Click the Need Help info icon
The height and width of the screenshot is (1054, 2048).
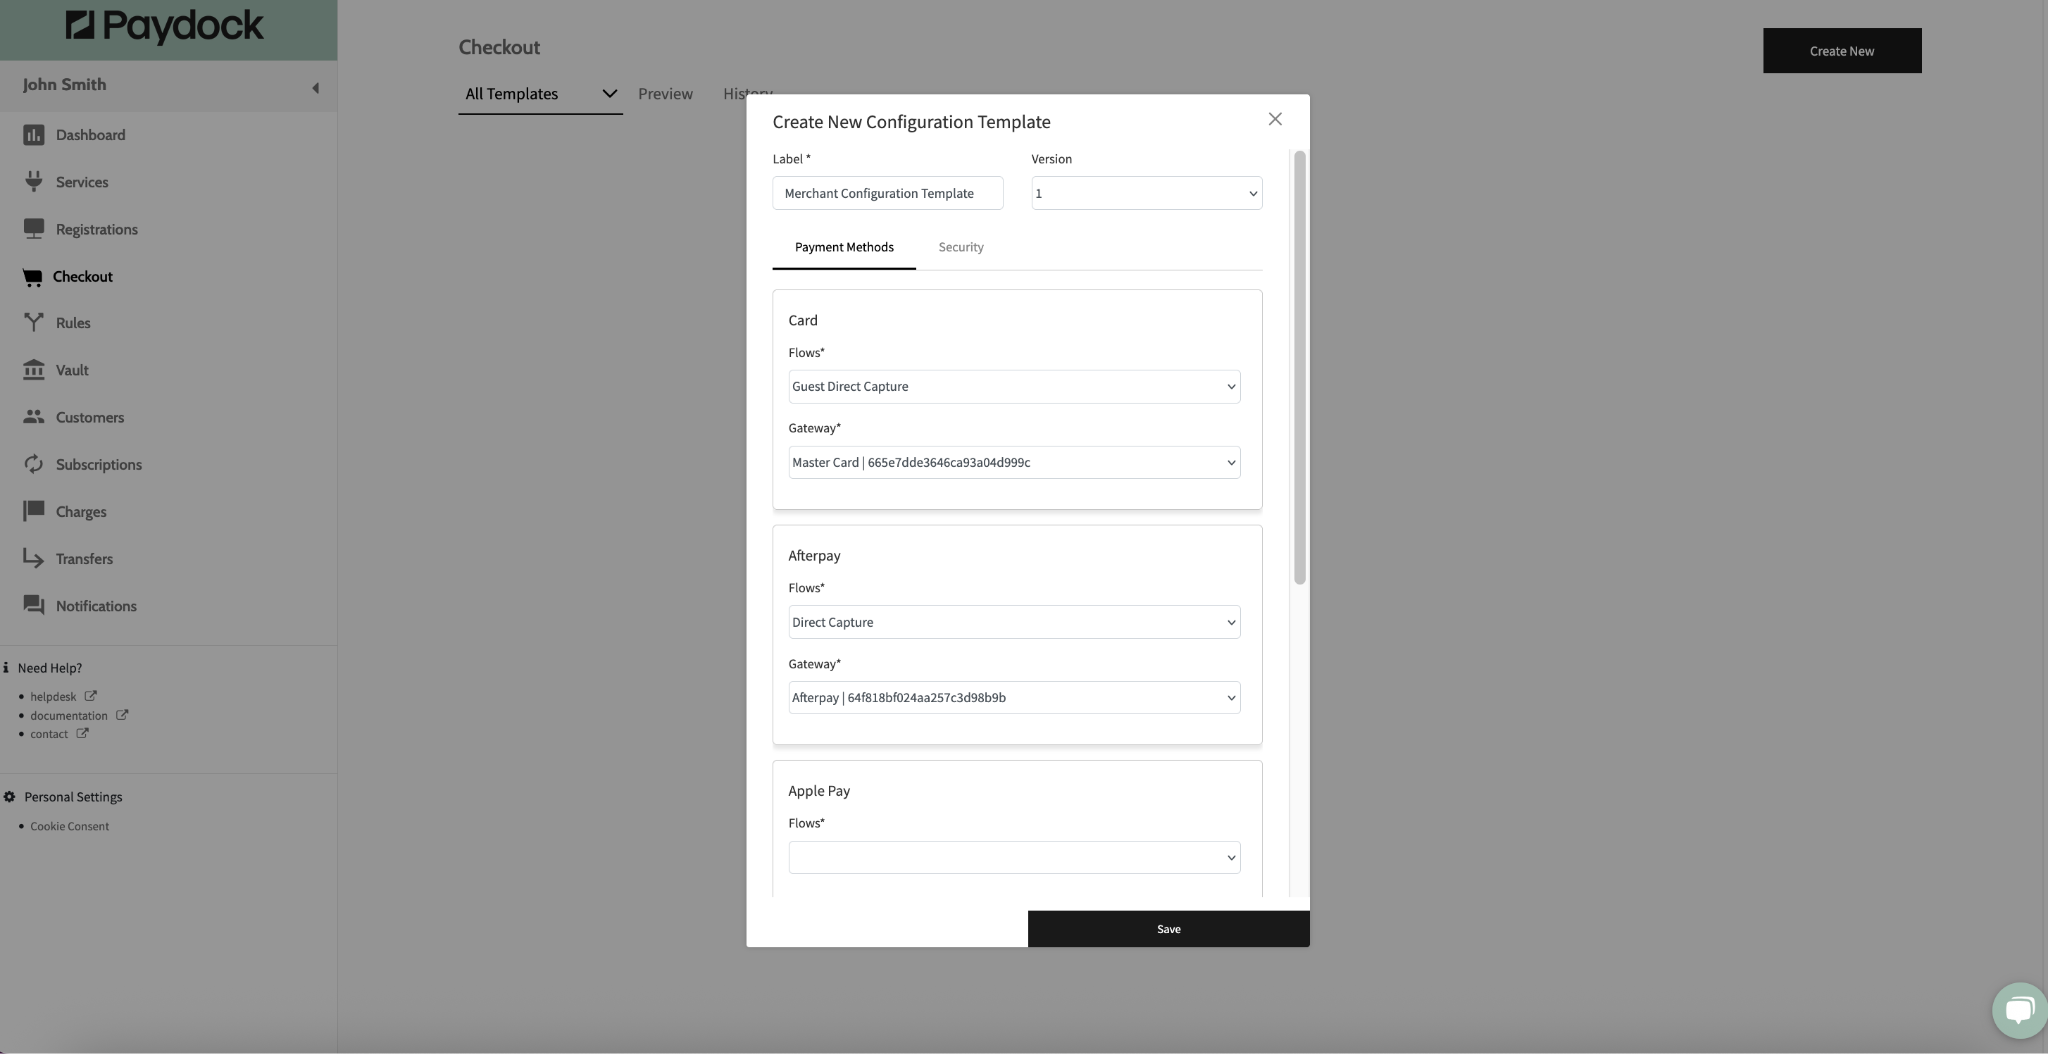[x=6, y=668]
